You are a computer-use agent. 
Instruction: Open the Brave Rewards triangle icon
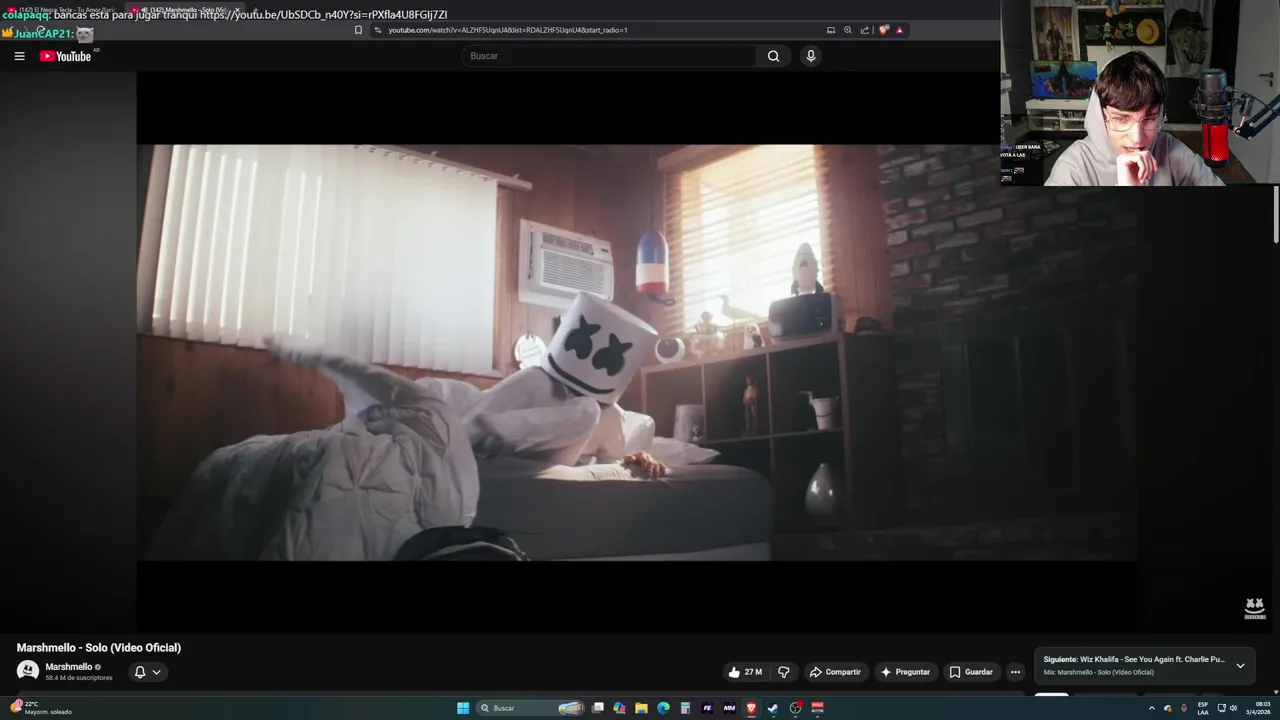click(x=900, y=30)
